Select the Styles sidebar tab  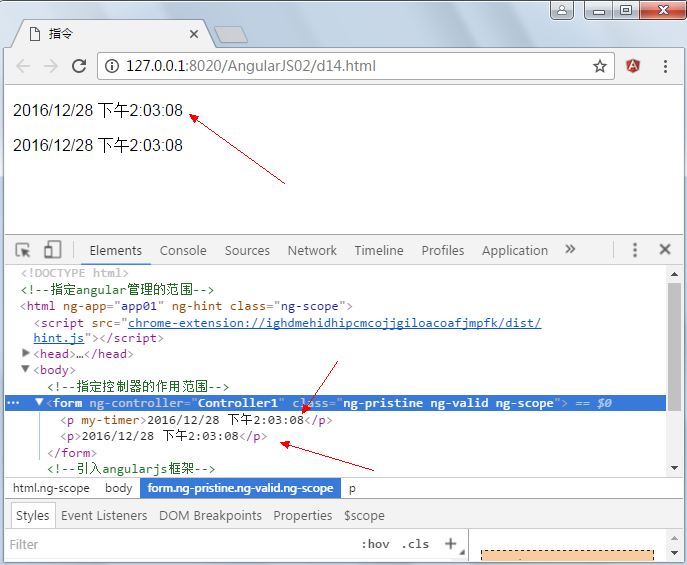point(32,516)
